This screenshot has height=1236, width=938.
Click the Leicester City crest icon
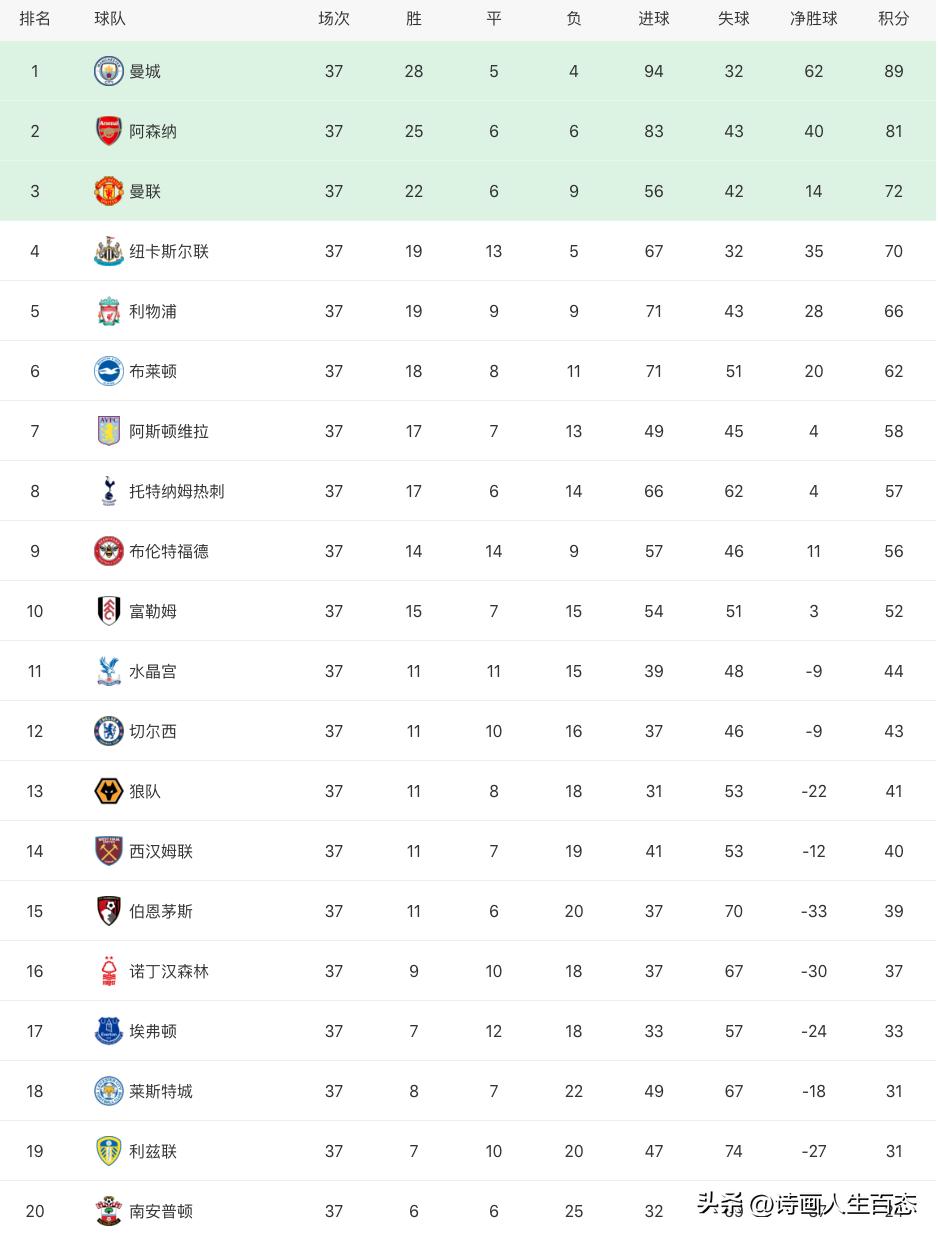(x=108, y=1091)
